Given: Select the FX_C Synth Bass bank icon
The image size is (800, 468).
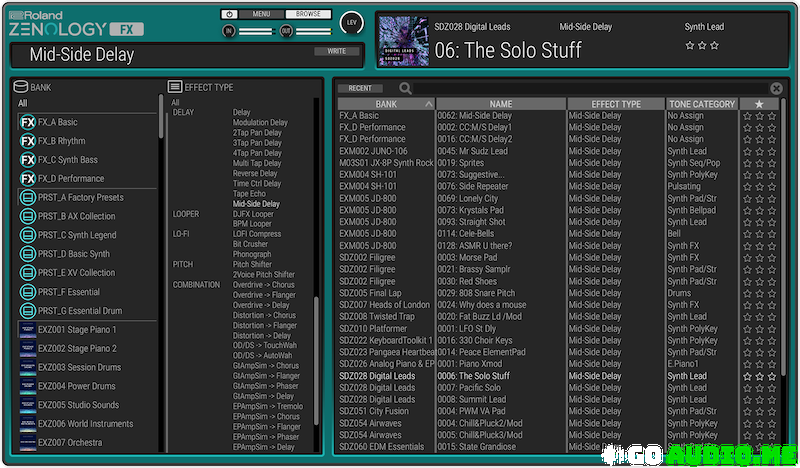Looking at the screenshot, I should 28,160.
